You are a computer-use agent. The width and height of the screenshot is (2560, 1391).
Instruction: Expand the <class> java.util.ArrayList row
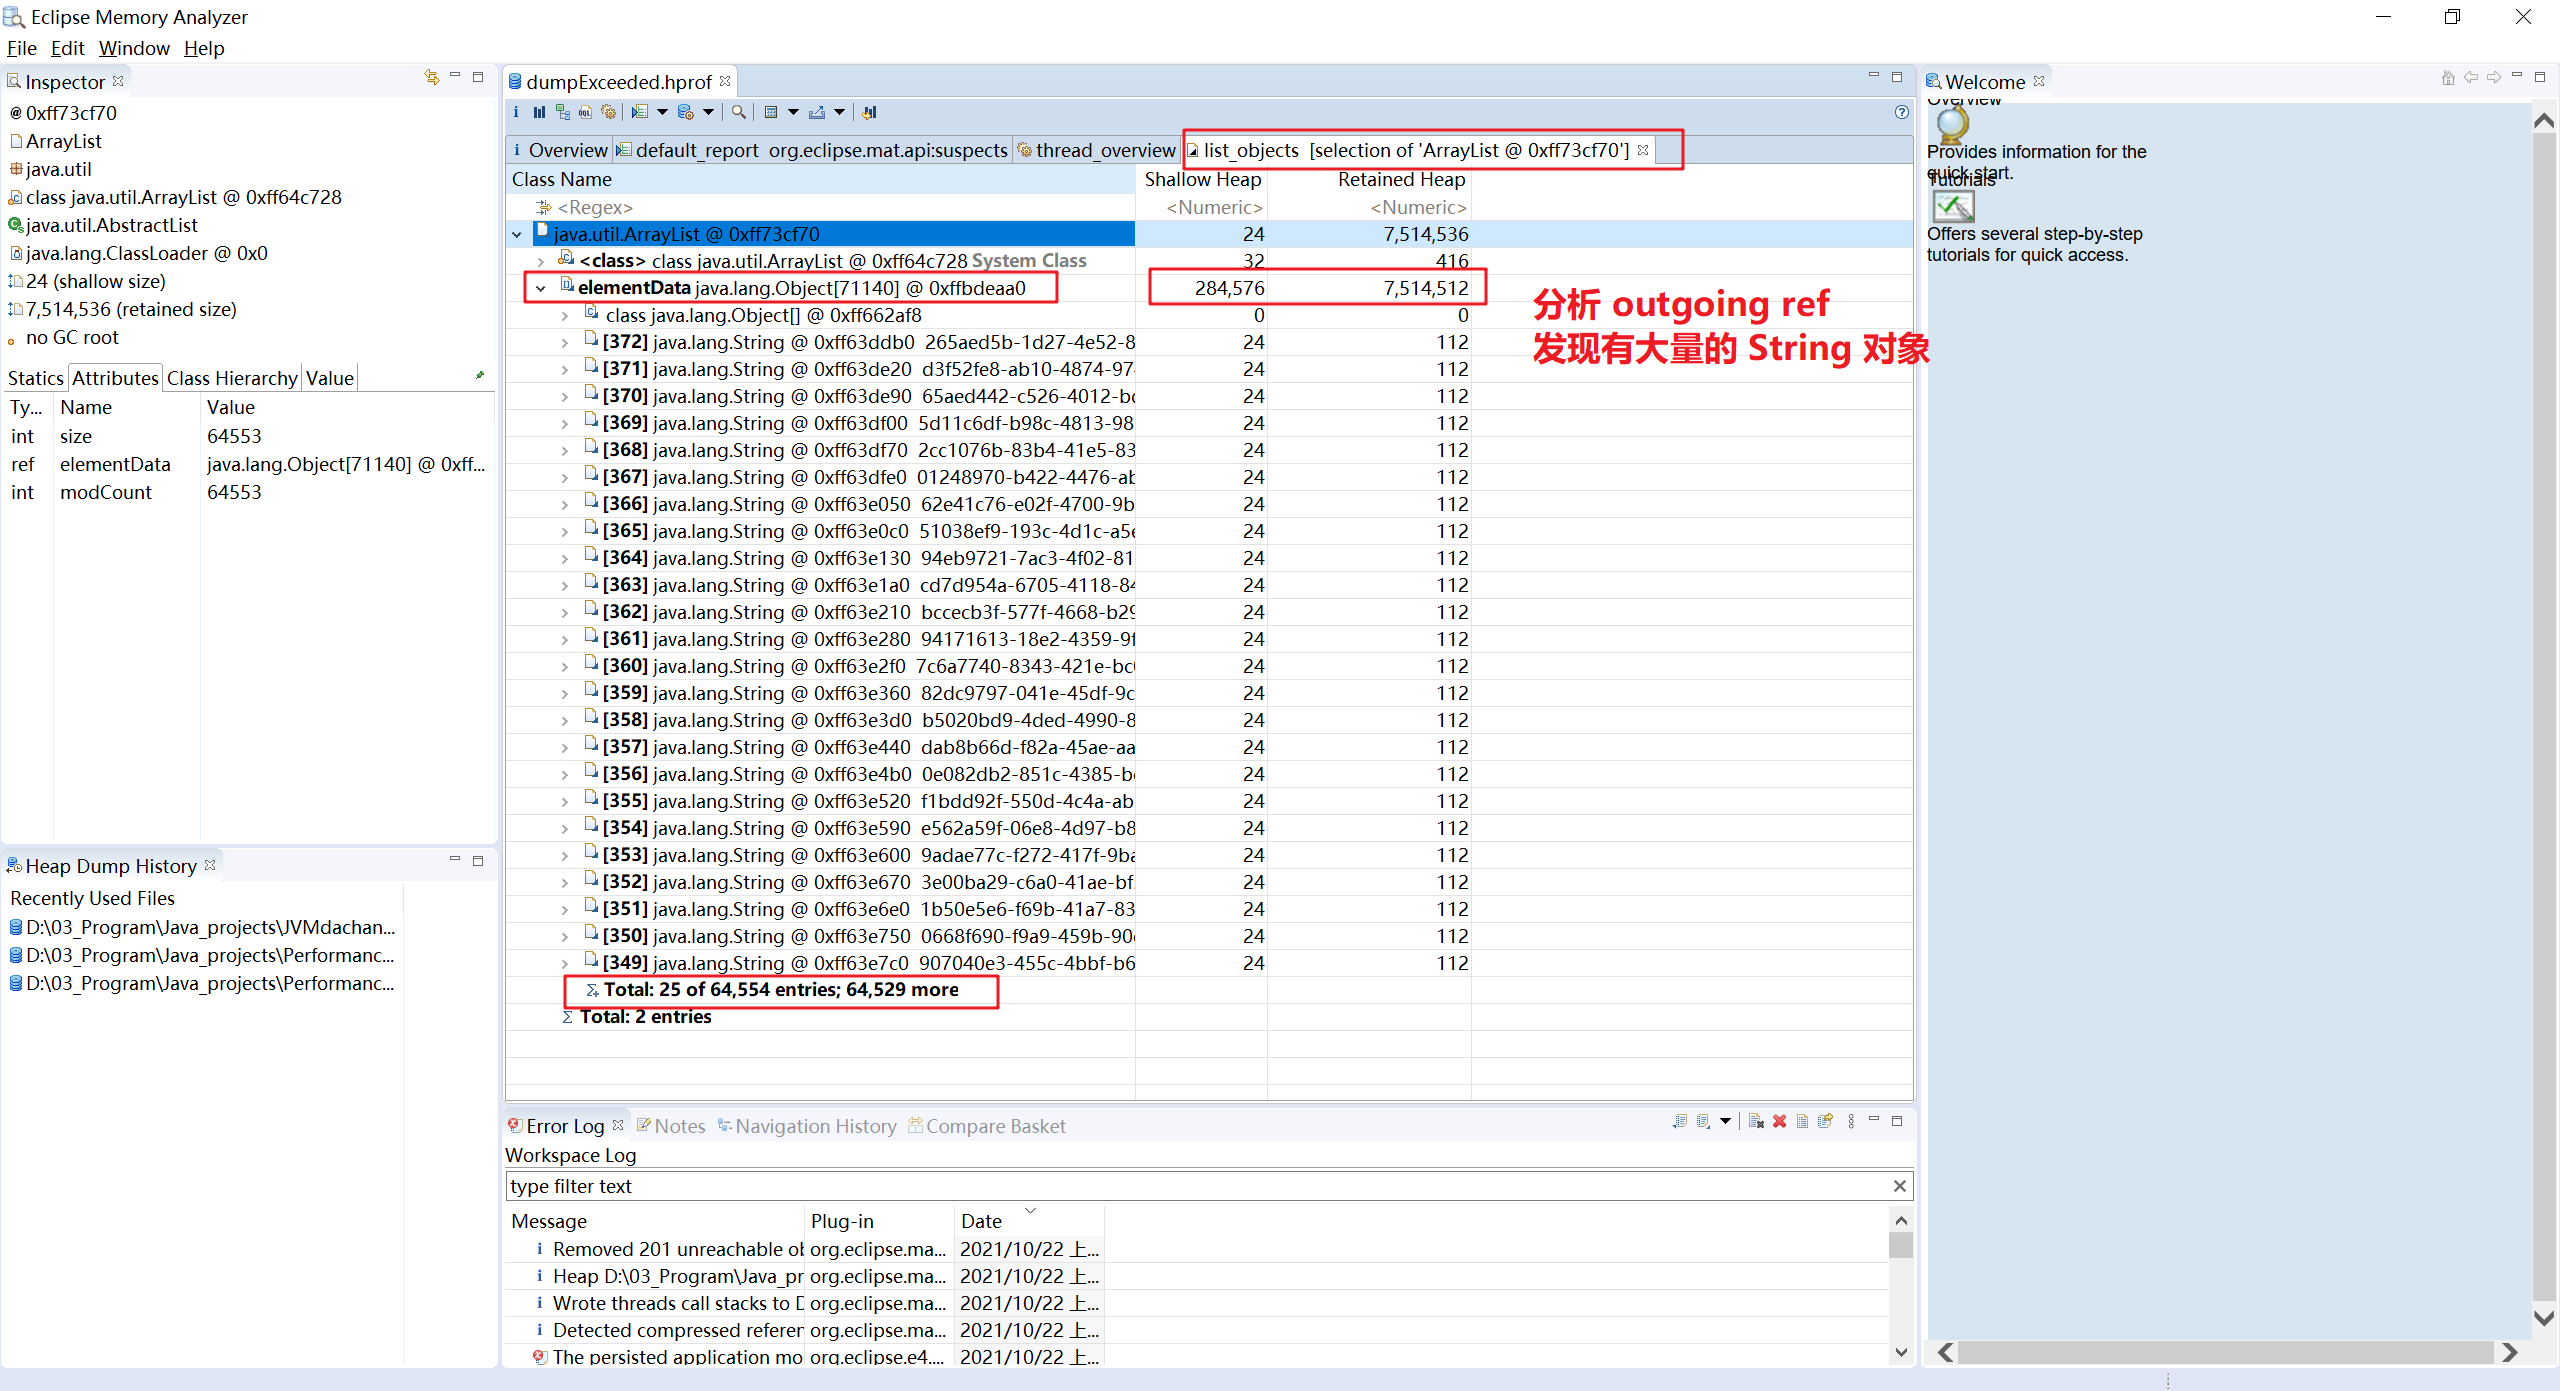541,262
